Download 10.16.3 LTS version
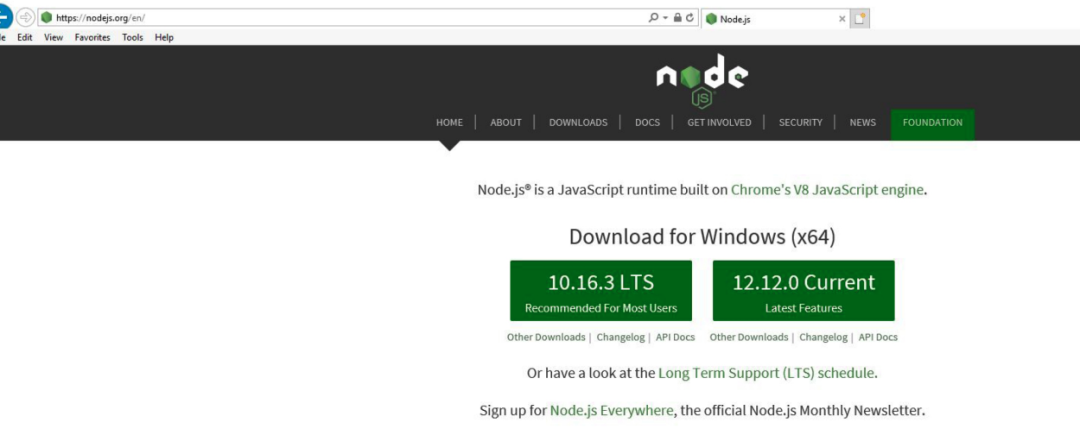 601,290
